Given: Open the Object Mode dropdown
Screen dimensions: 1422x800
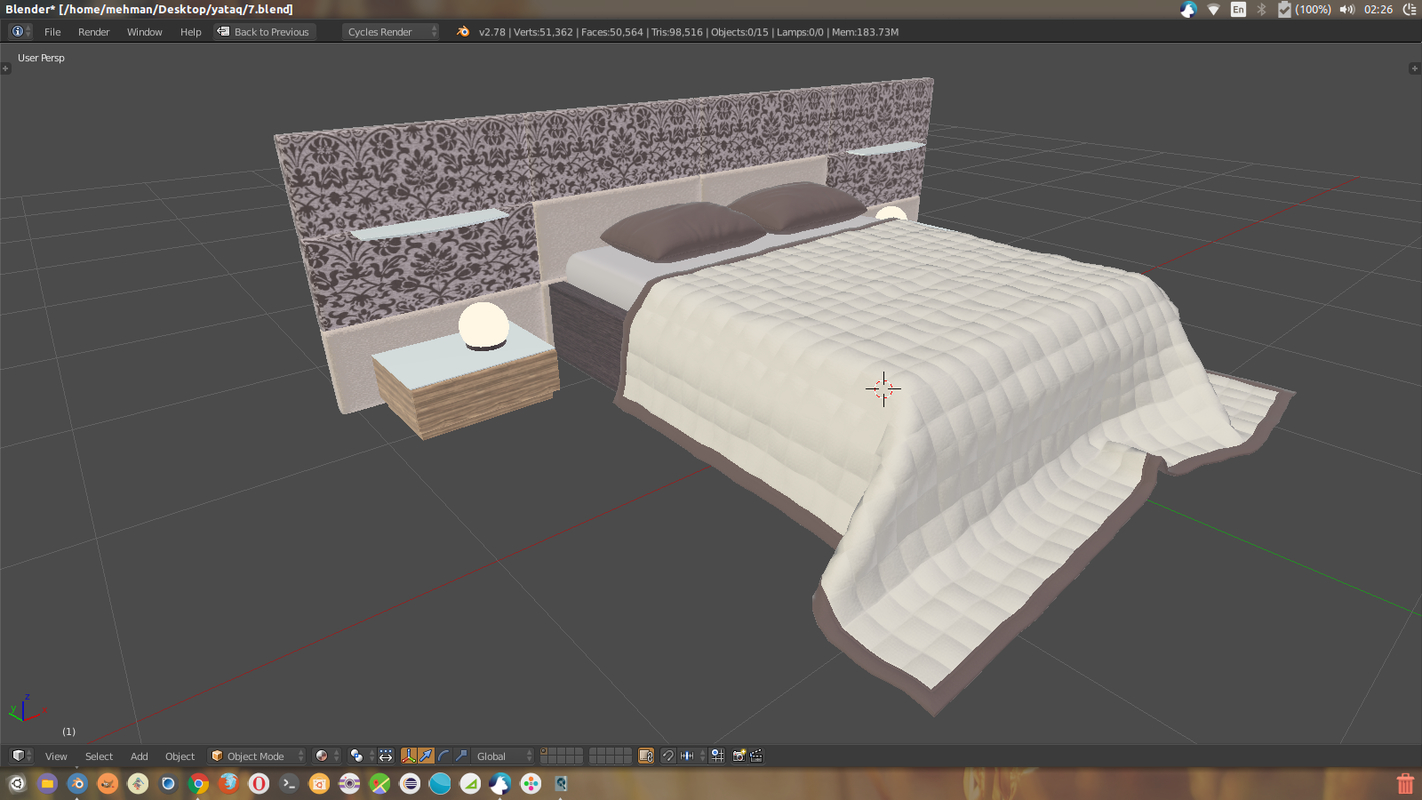Looking at the screenshot, I should pos(257,755).
